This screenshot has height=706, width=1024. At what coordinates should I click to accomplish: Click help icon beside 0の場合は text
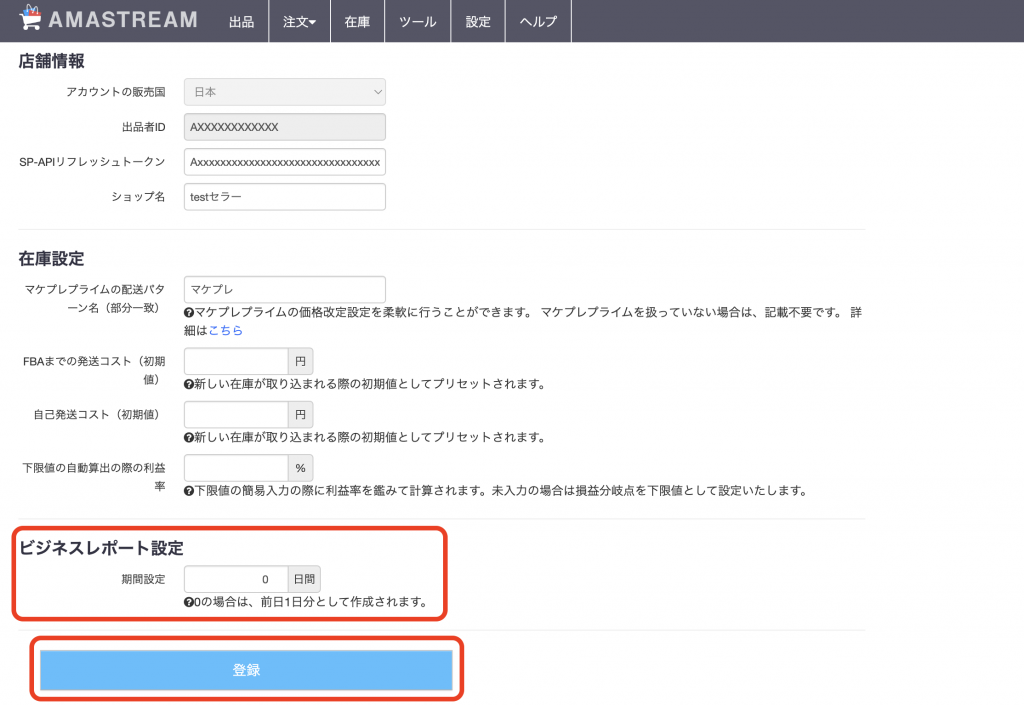(x=189, y=602)
